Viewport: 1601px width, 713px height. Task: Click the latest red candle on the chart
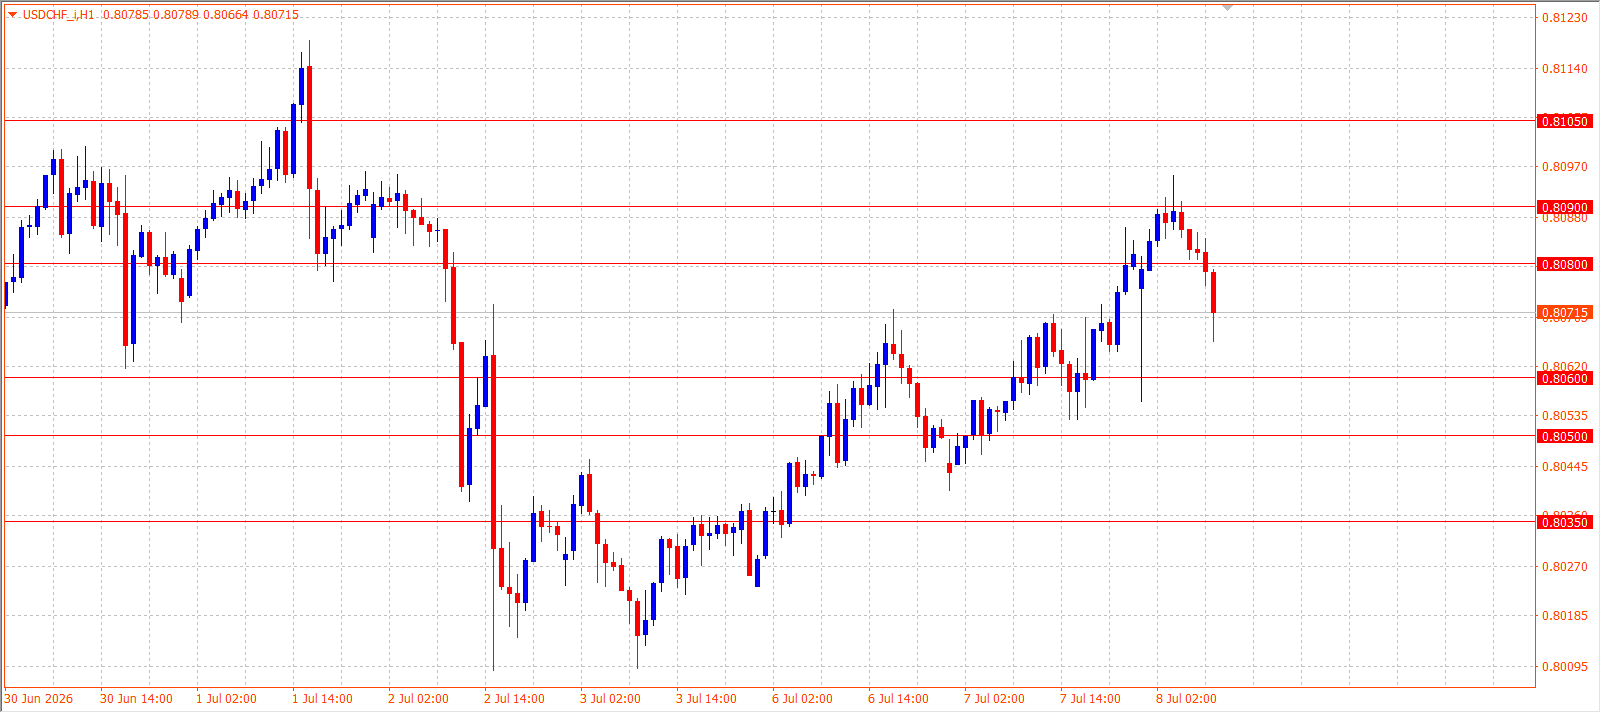[1213, 292]
